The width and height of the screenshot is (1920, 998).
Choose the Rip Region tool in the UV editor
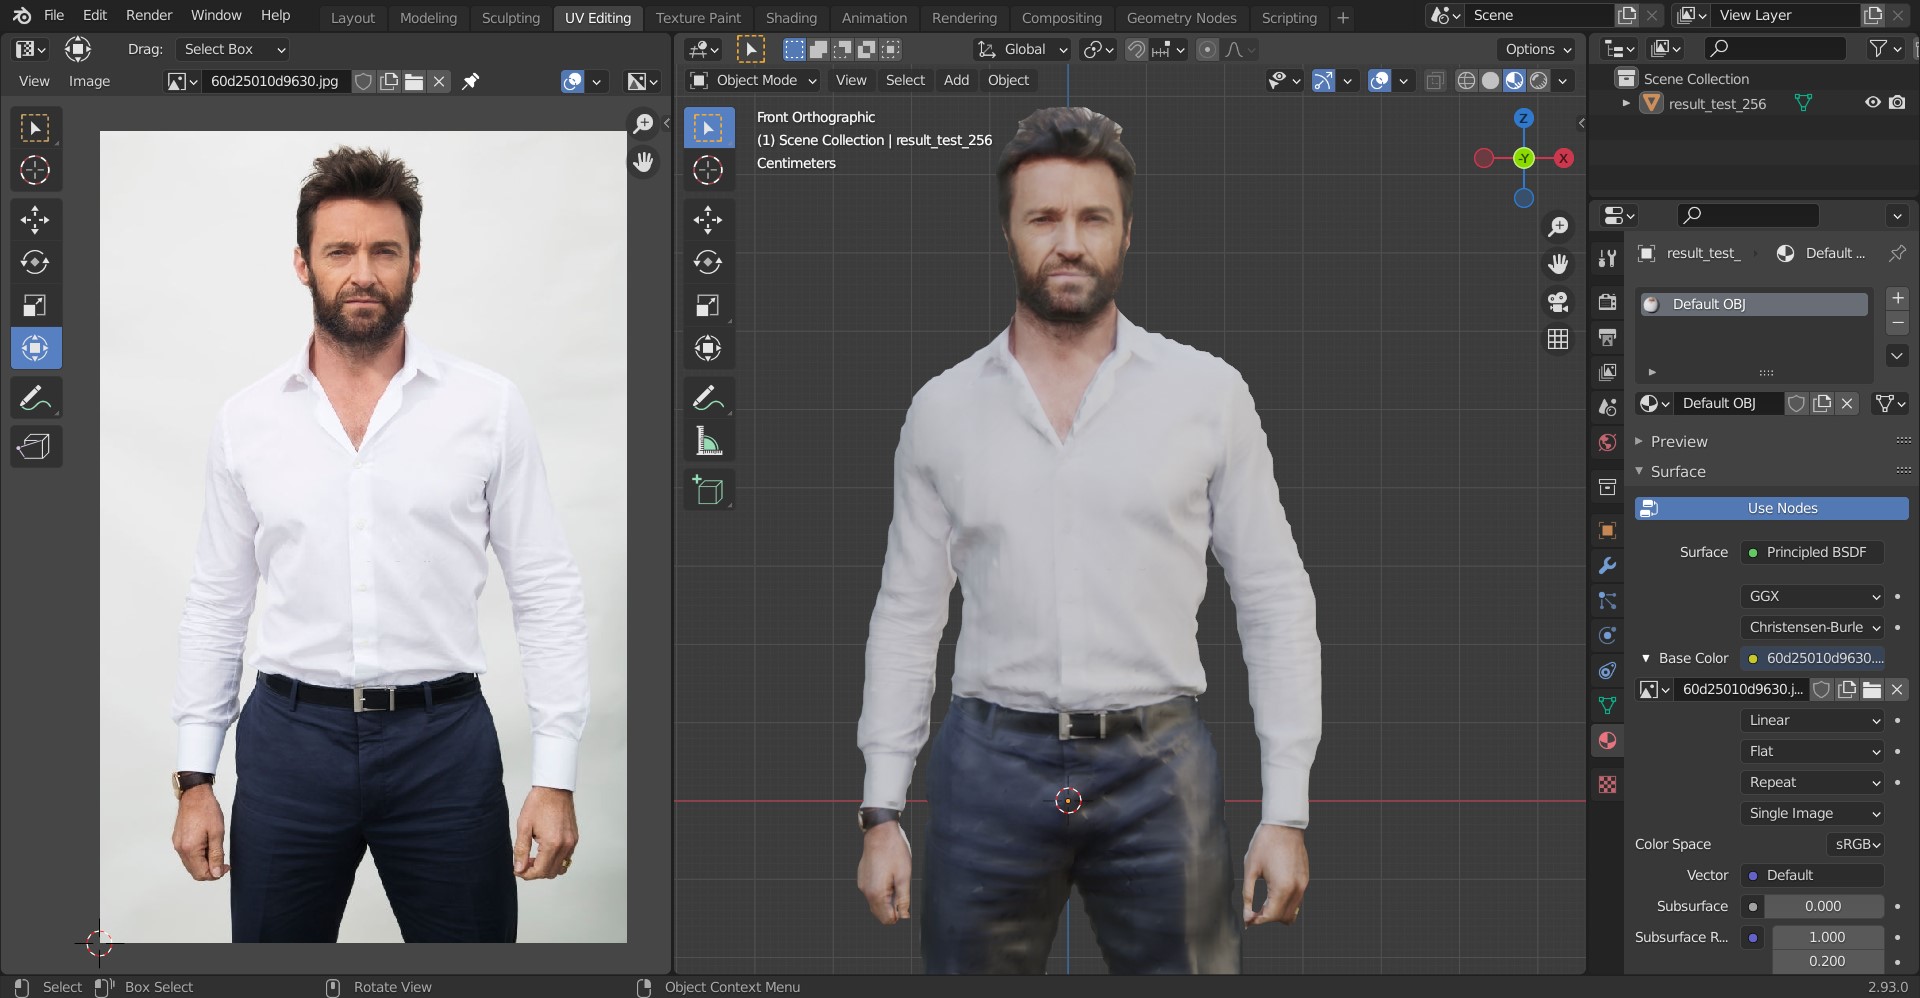point(36,446)
